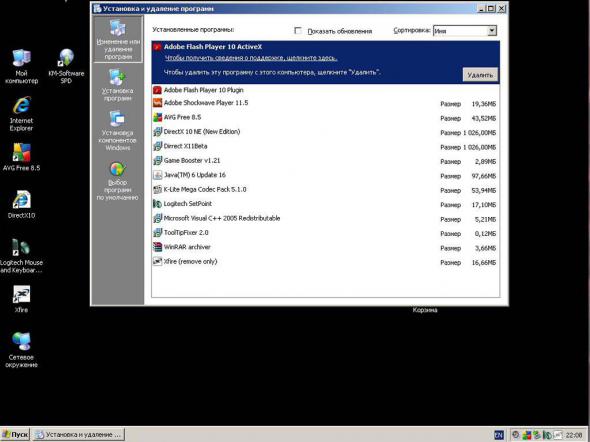
Task: Click AVG tray icon in taskbar
Action: pyautogui.click(x=526, y=435)
